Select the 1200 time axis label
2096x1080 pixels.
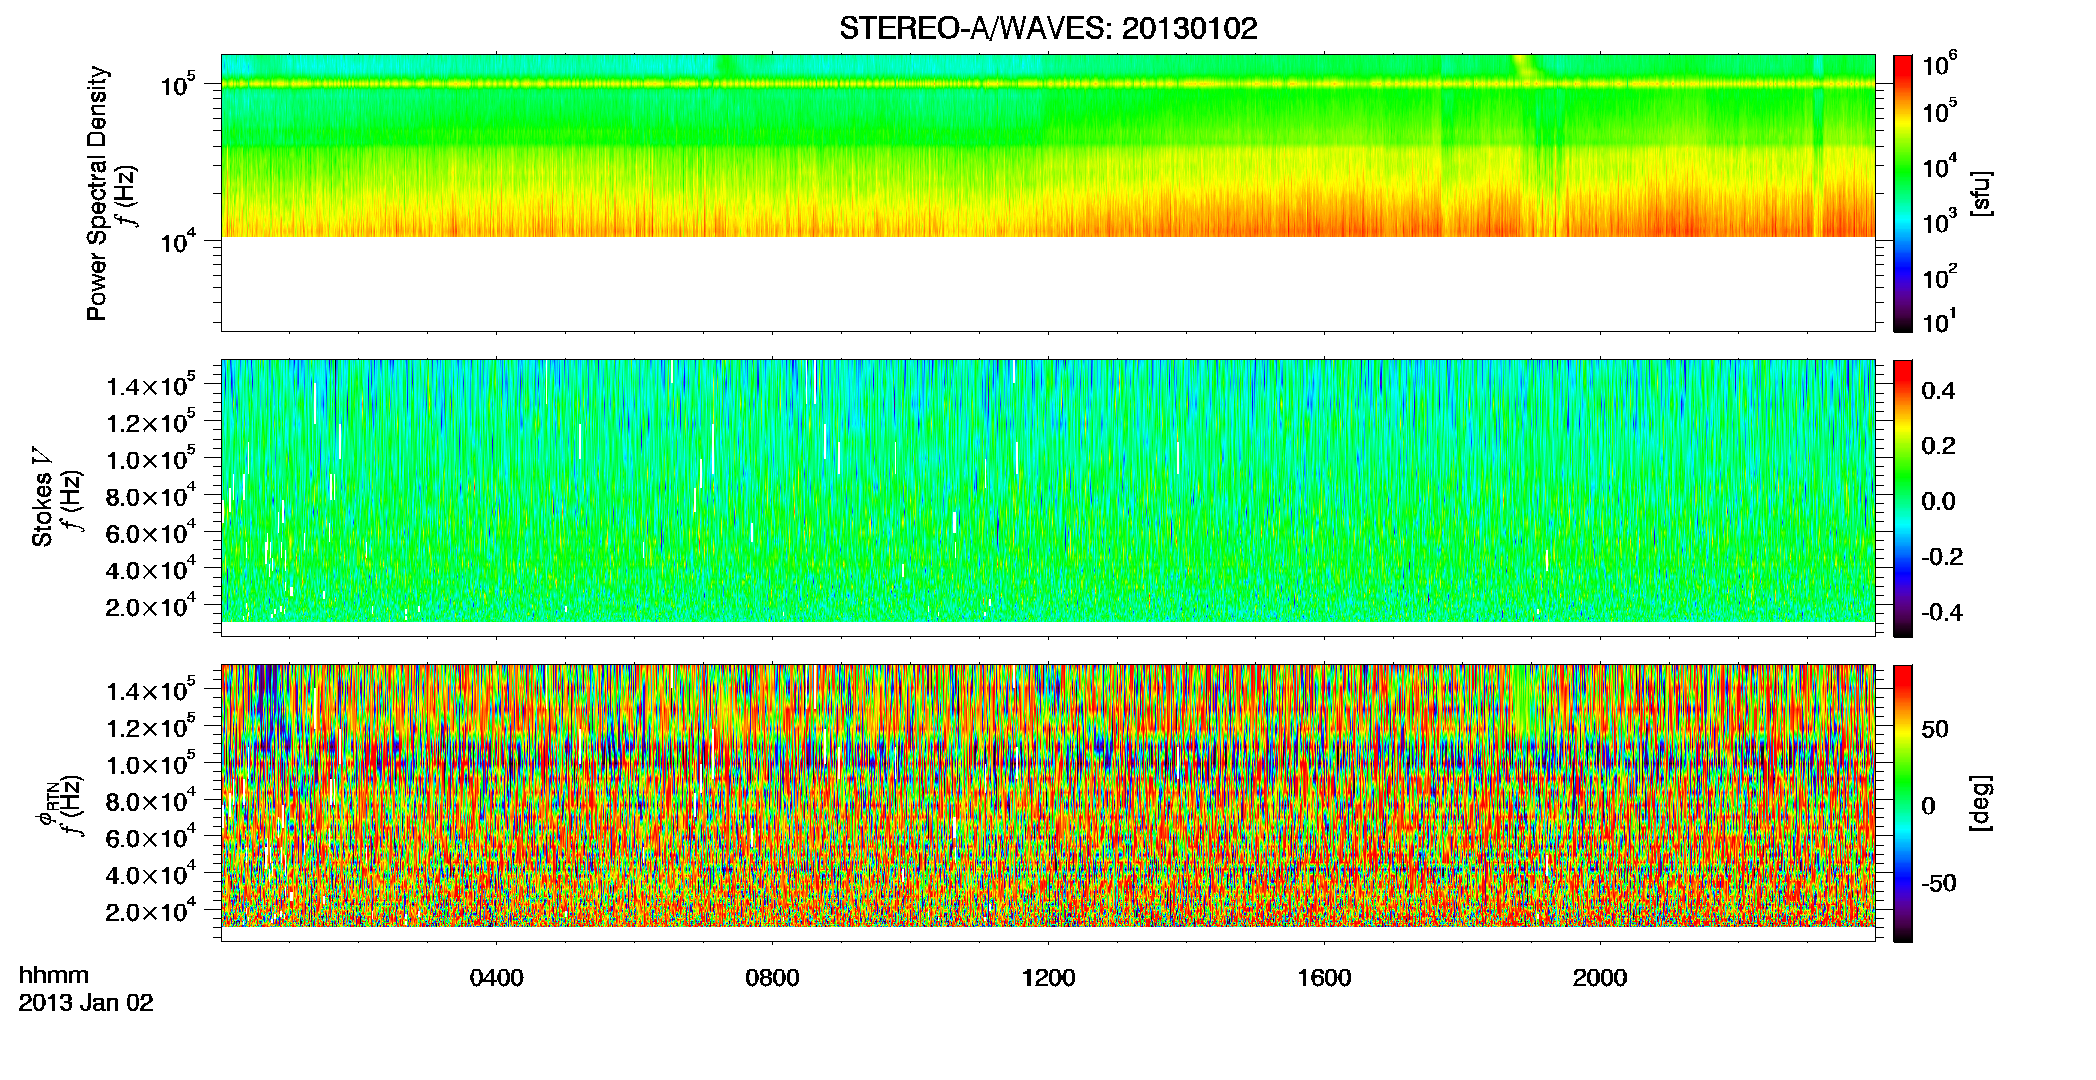pos(1048,978)
